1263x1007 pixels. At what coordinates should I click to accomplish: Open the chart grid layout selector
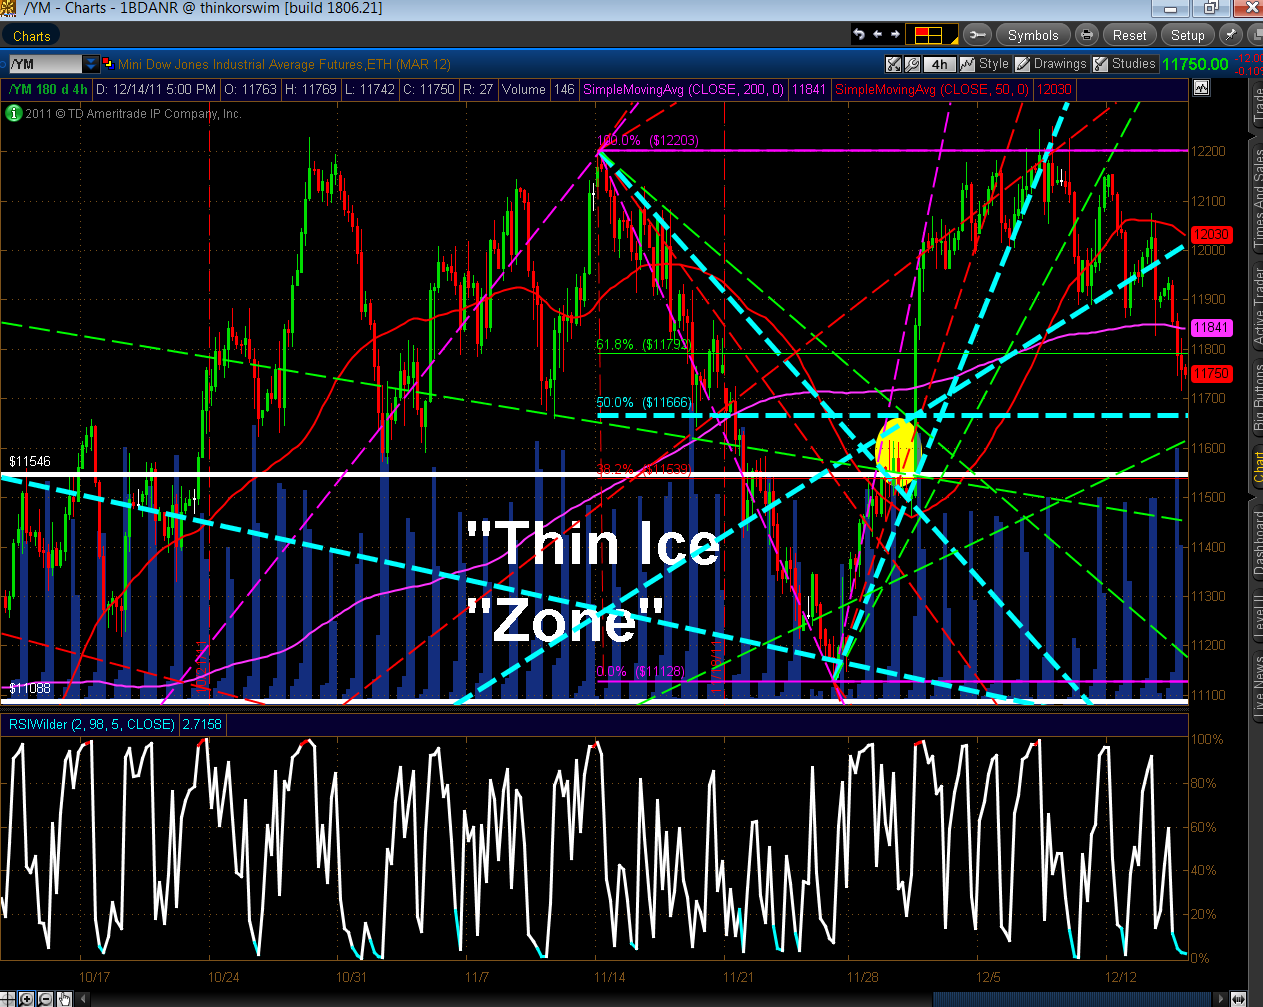point(929,35)
